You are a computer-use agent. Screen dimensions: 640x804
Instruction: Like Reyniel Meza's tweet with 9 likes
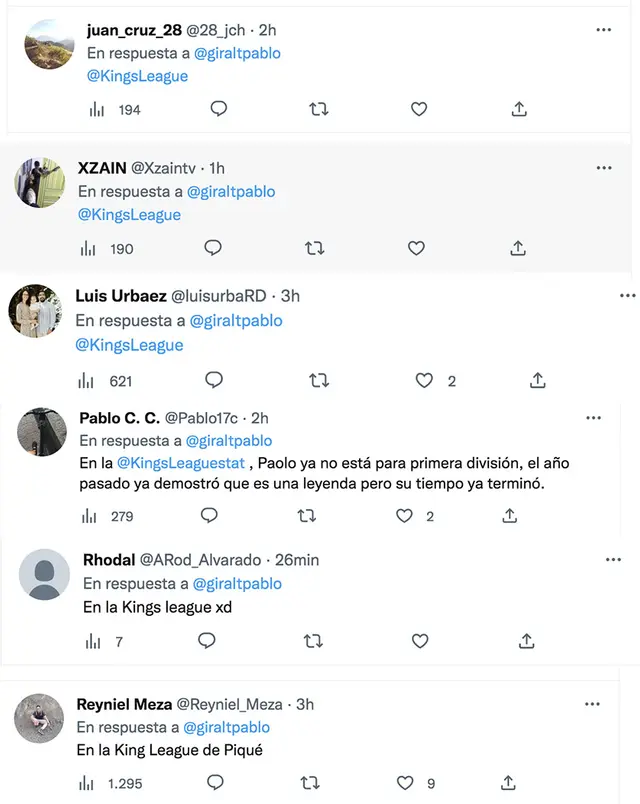pyautogui.click(x=404, y=782)
